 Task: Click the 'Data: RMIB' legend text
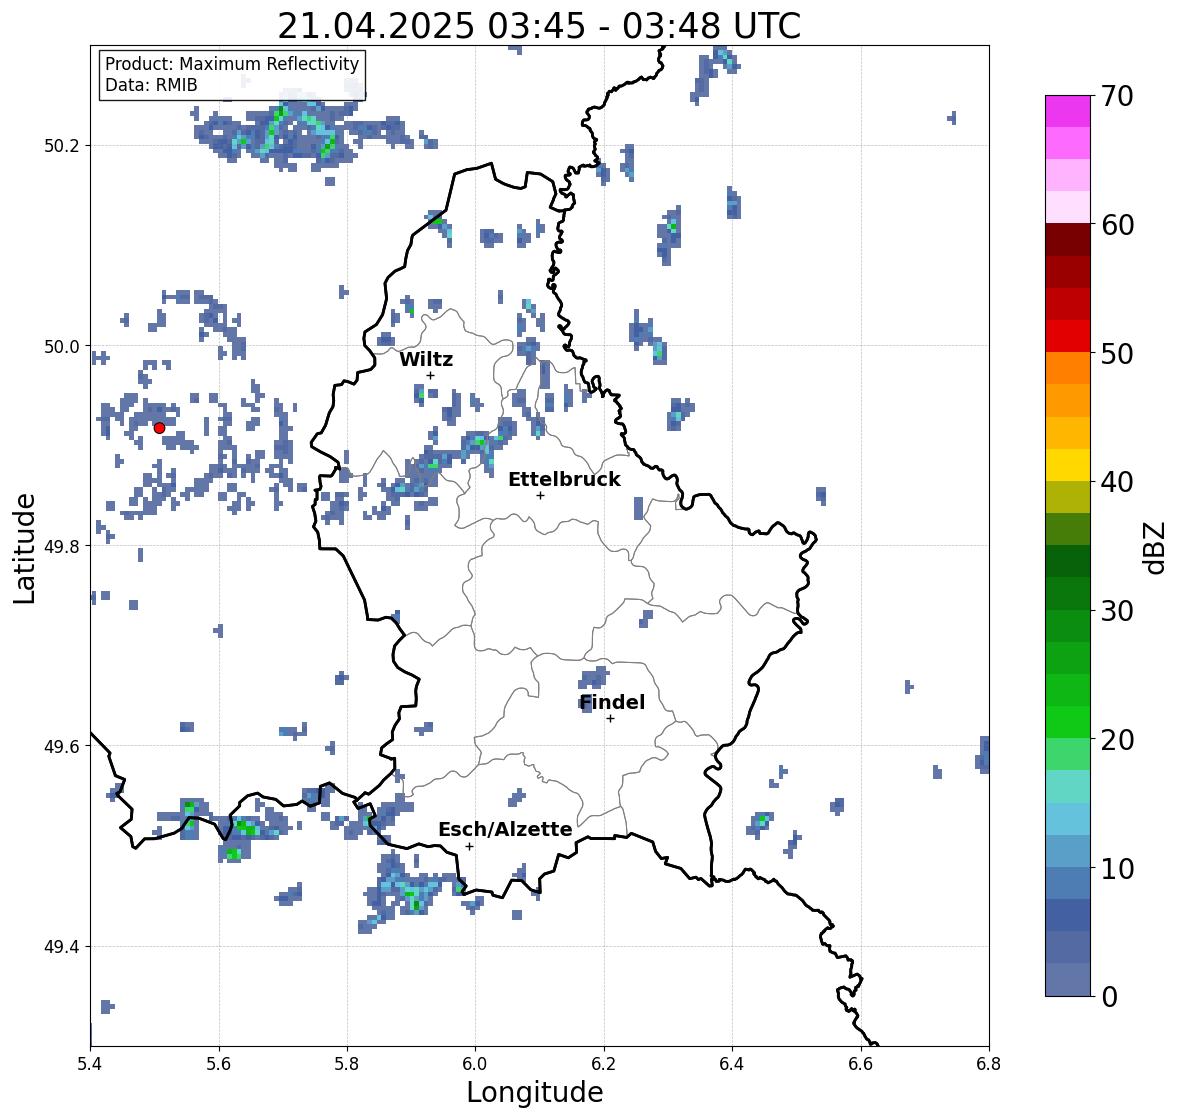(151, 85)
